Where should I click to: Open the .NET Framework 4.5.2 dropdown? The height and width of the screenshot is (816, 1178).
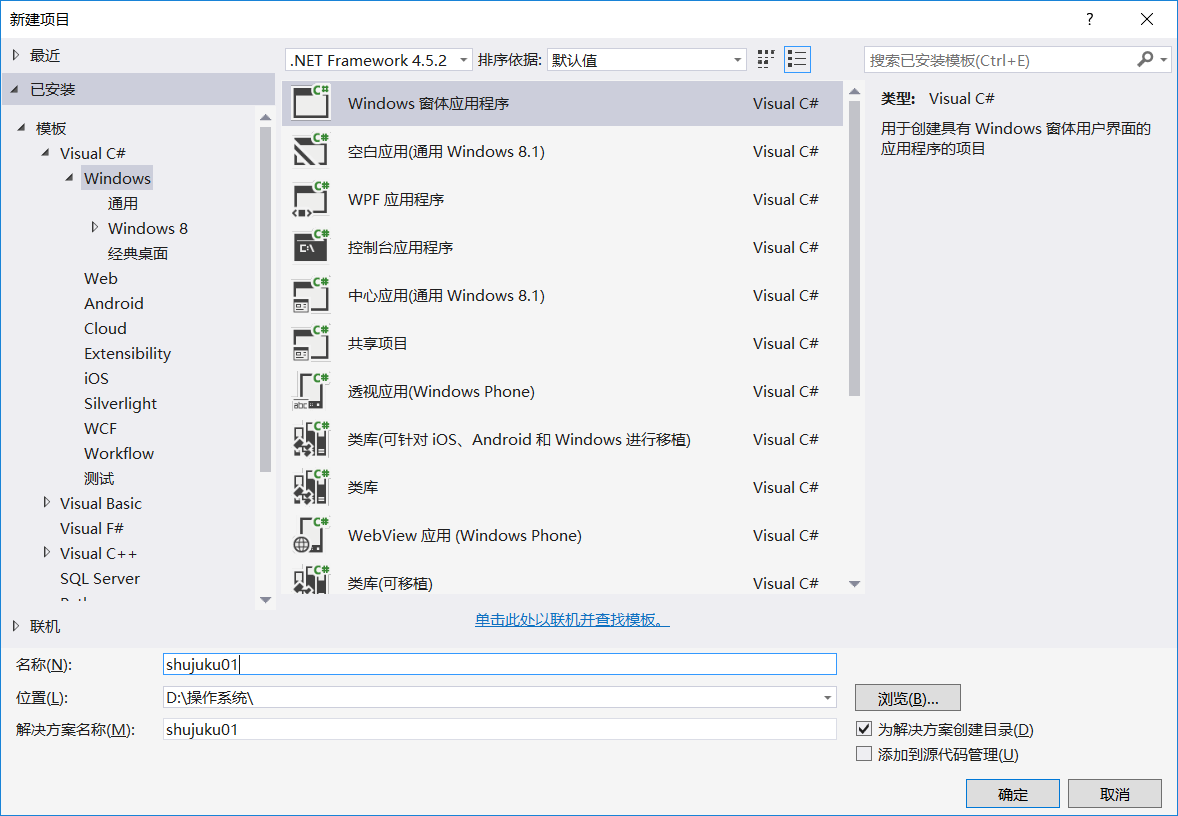379,60
